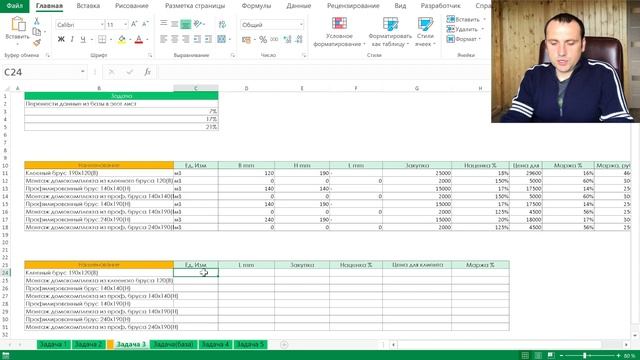The width and height of the screenshot is (640, 360).
Task: Switch to the Рецензирование ribbon tab
Action: click(353, 6)
